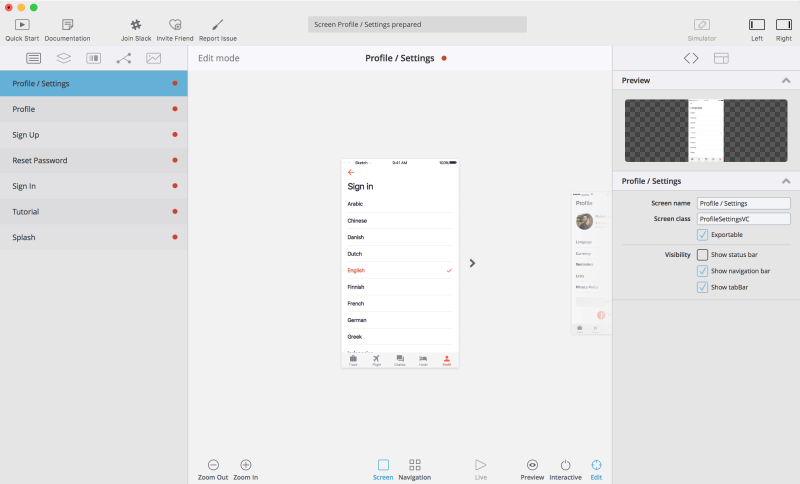Edit the Screen class field
Image resolution: width=800 pixels, height=484 pixels.
coord(743,219)
